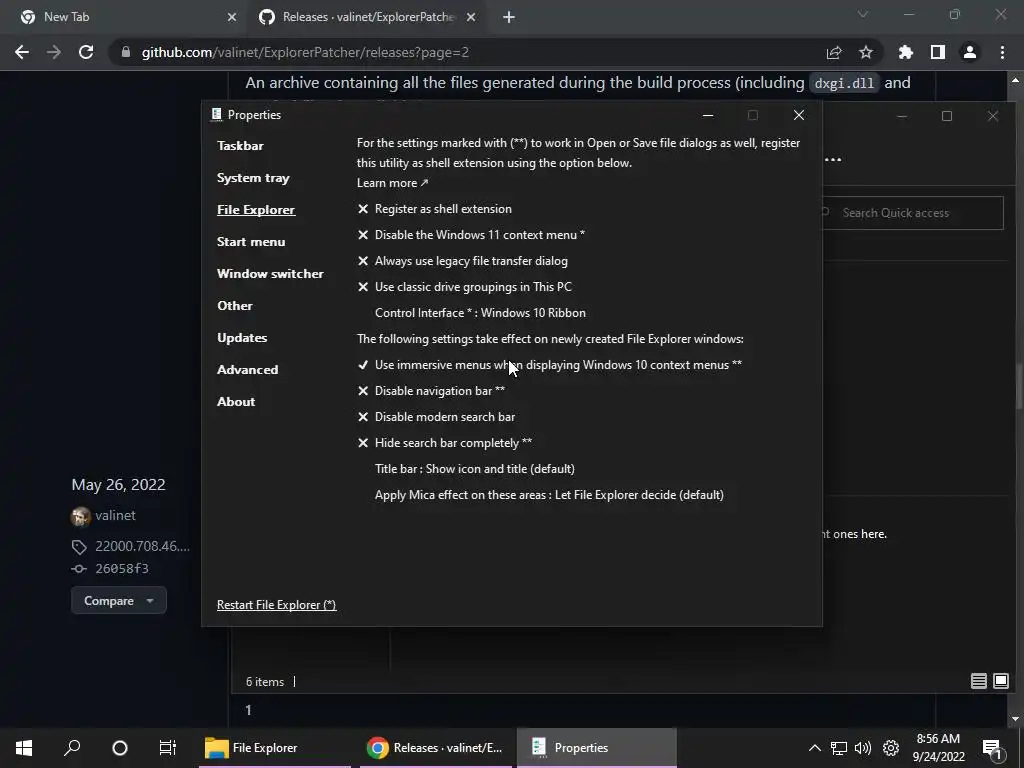Switch File Explorer to large icons view
1024x768 pixels.
[x=1000, y=681]
